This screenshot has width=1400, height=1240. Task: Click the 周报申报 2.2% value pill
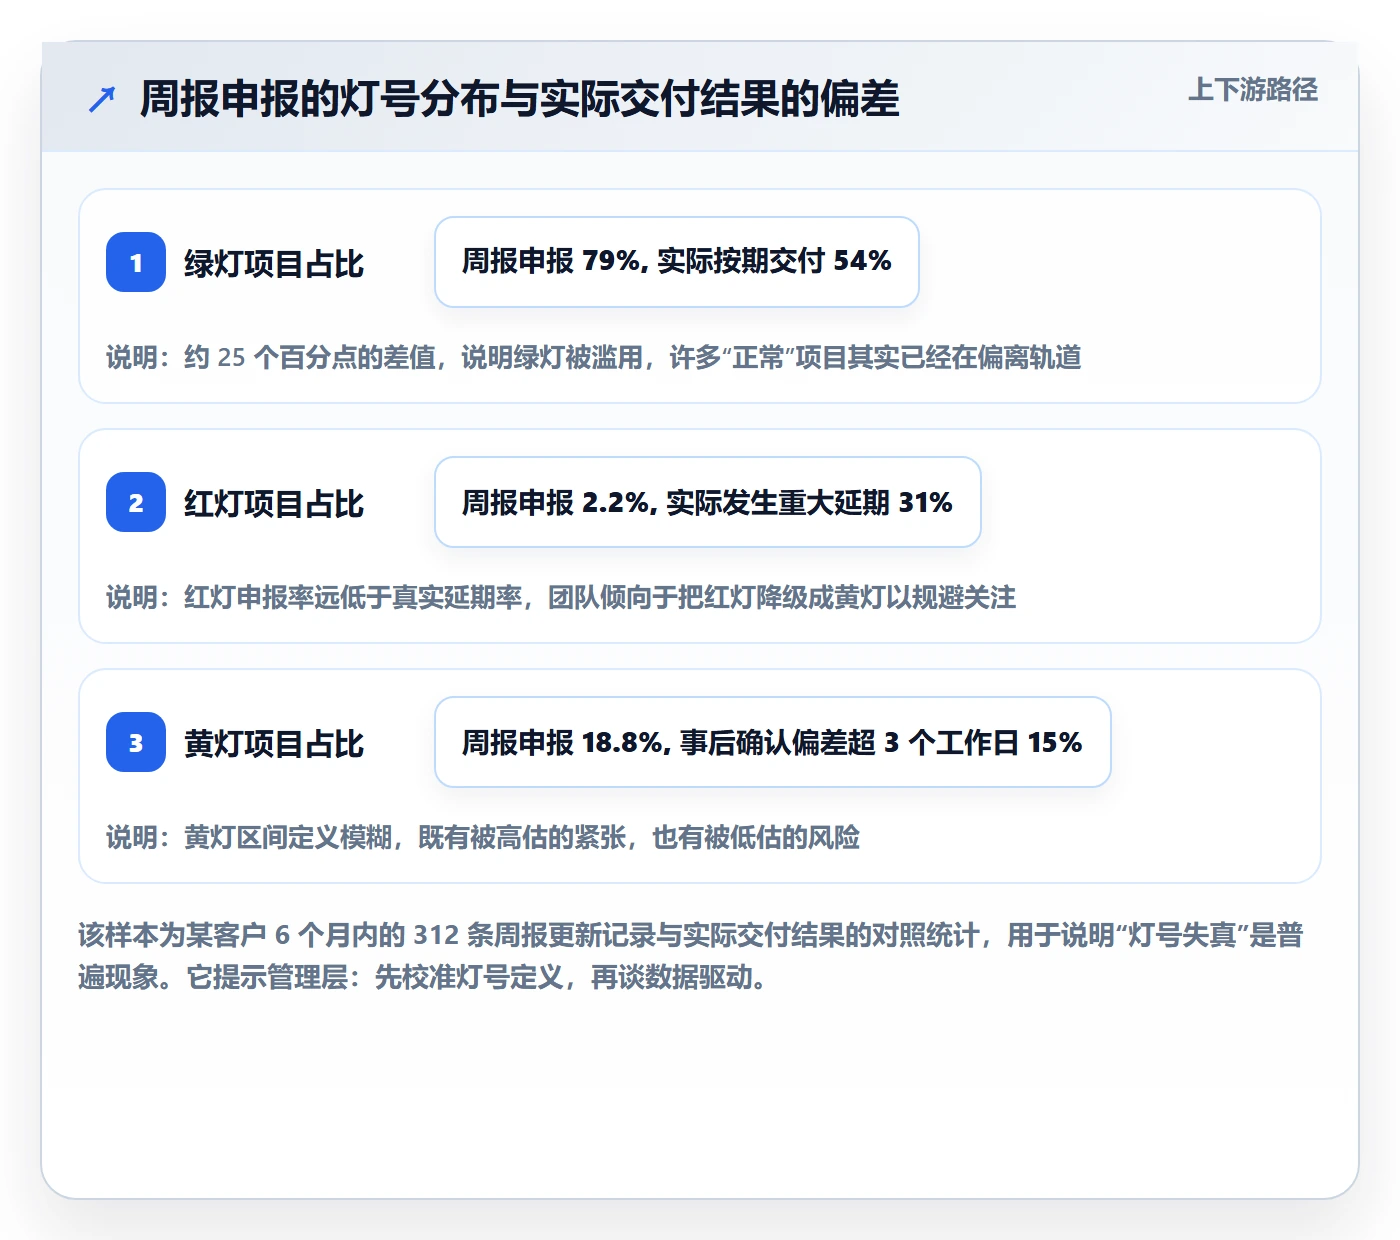coord(708,502)
